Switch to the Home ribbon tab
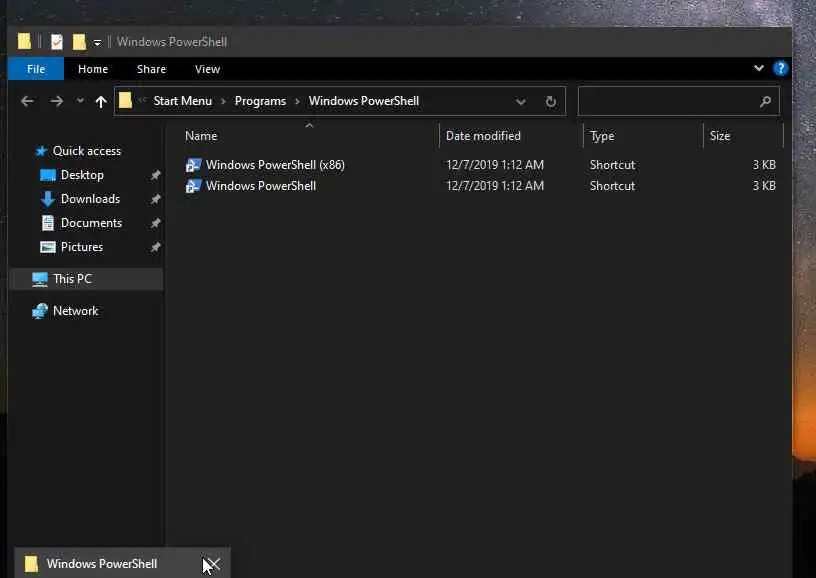The height and width of the screenshot is (578, 816). (x=93, y=69)
